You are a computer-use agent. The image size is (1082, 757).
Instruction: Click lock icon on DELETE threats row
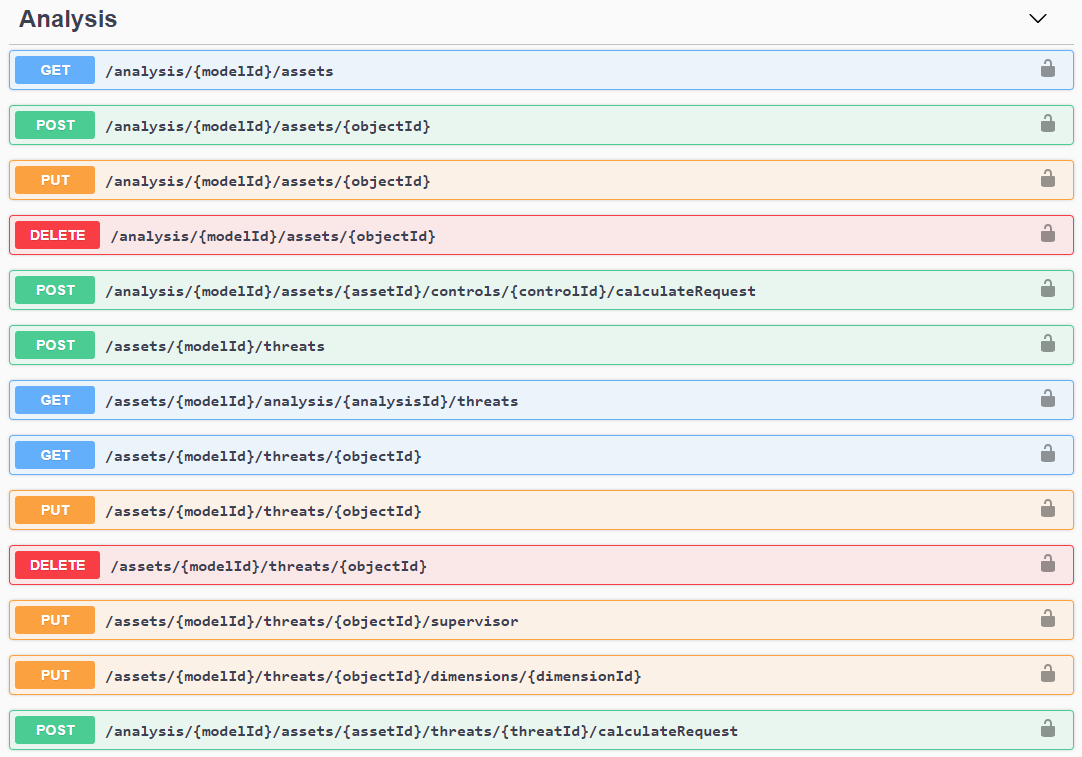(1047, 564)
